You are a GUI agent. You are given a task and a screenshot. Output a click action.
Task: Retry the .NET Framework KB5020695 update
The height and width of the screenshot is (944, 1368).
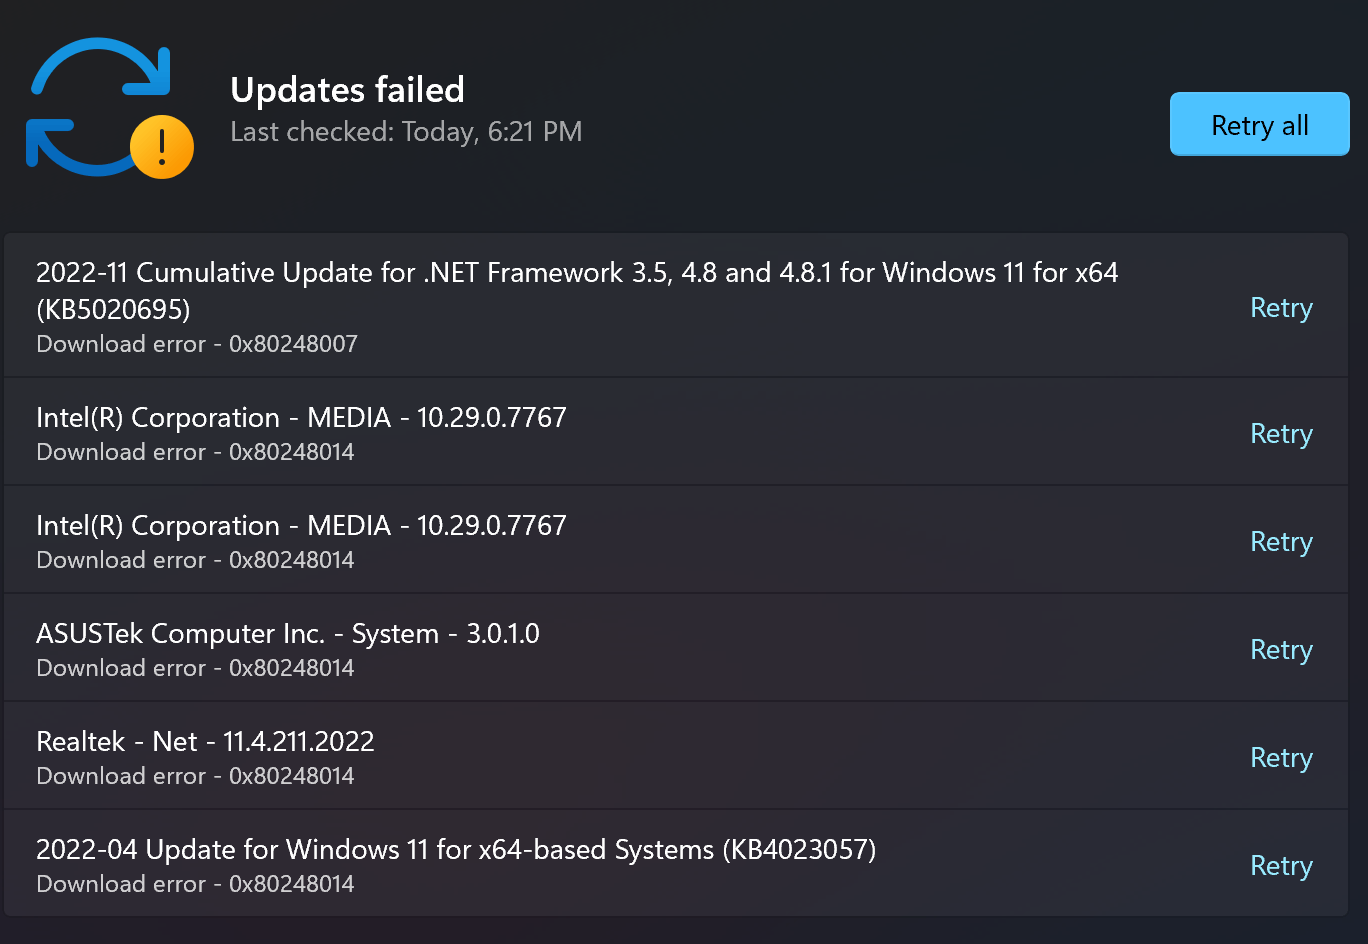click(1281, 308)
